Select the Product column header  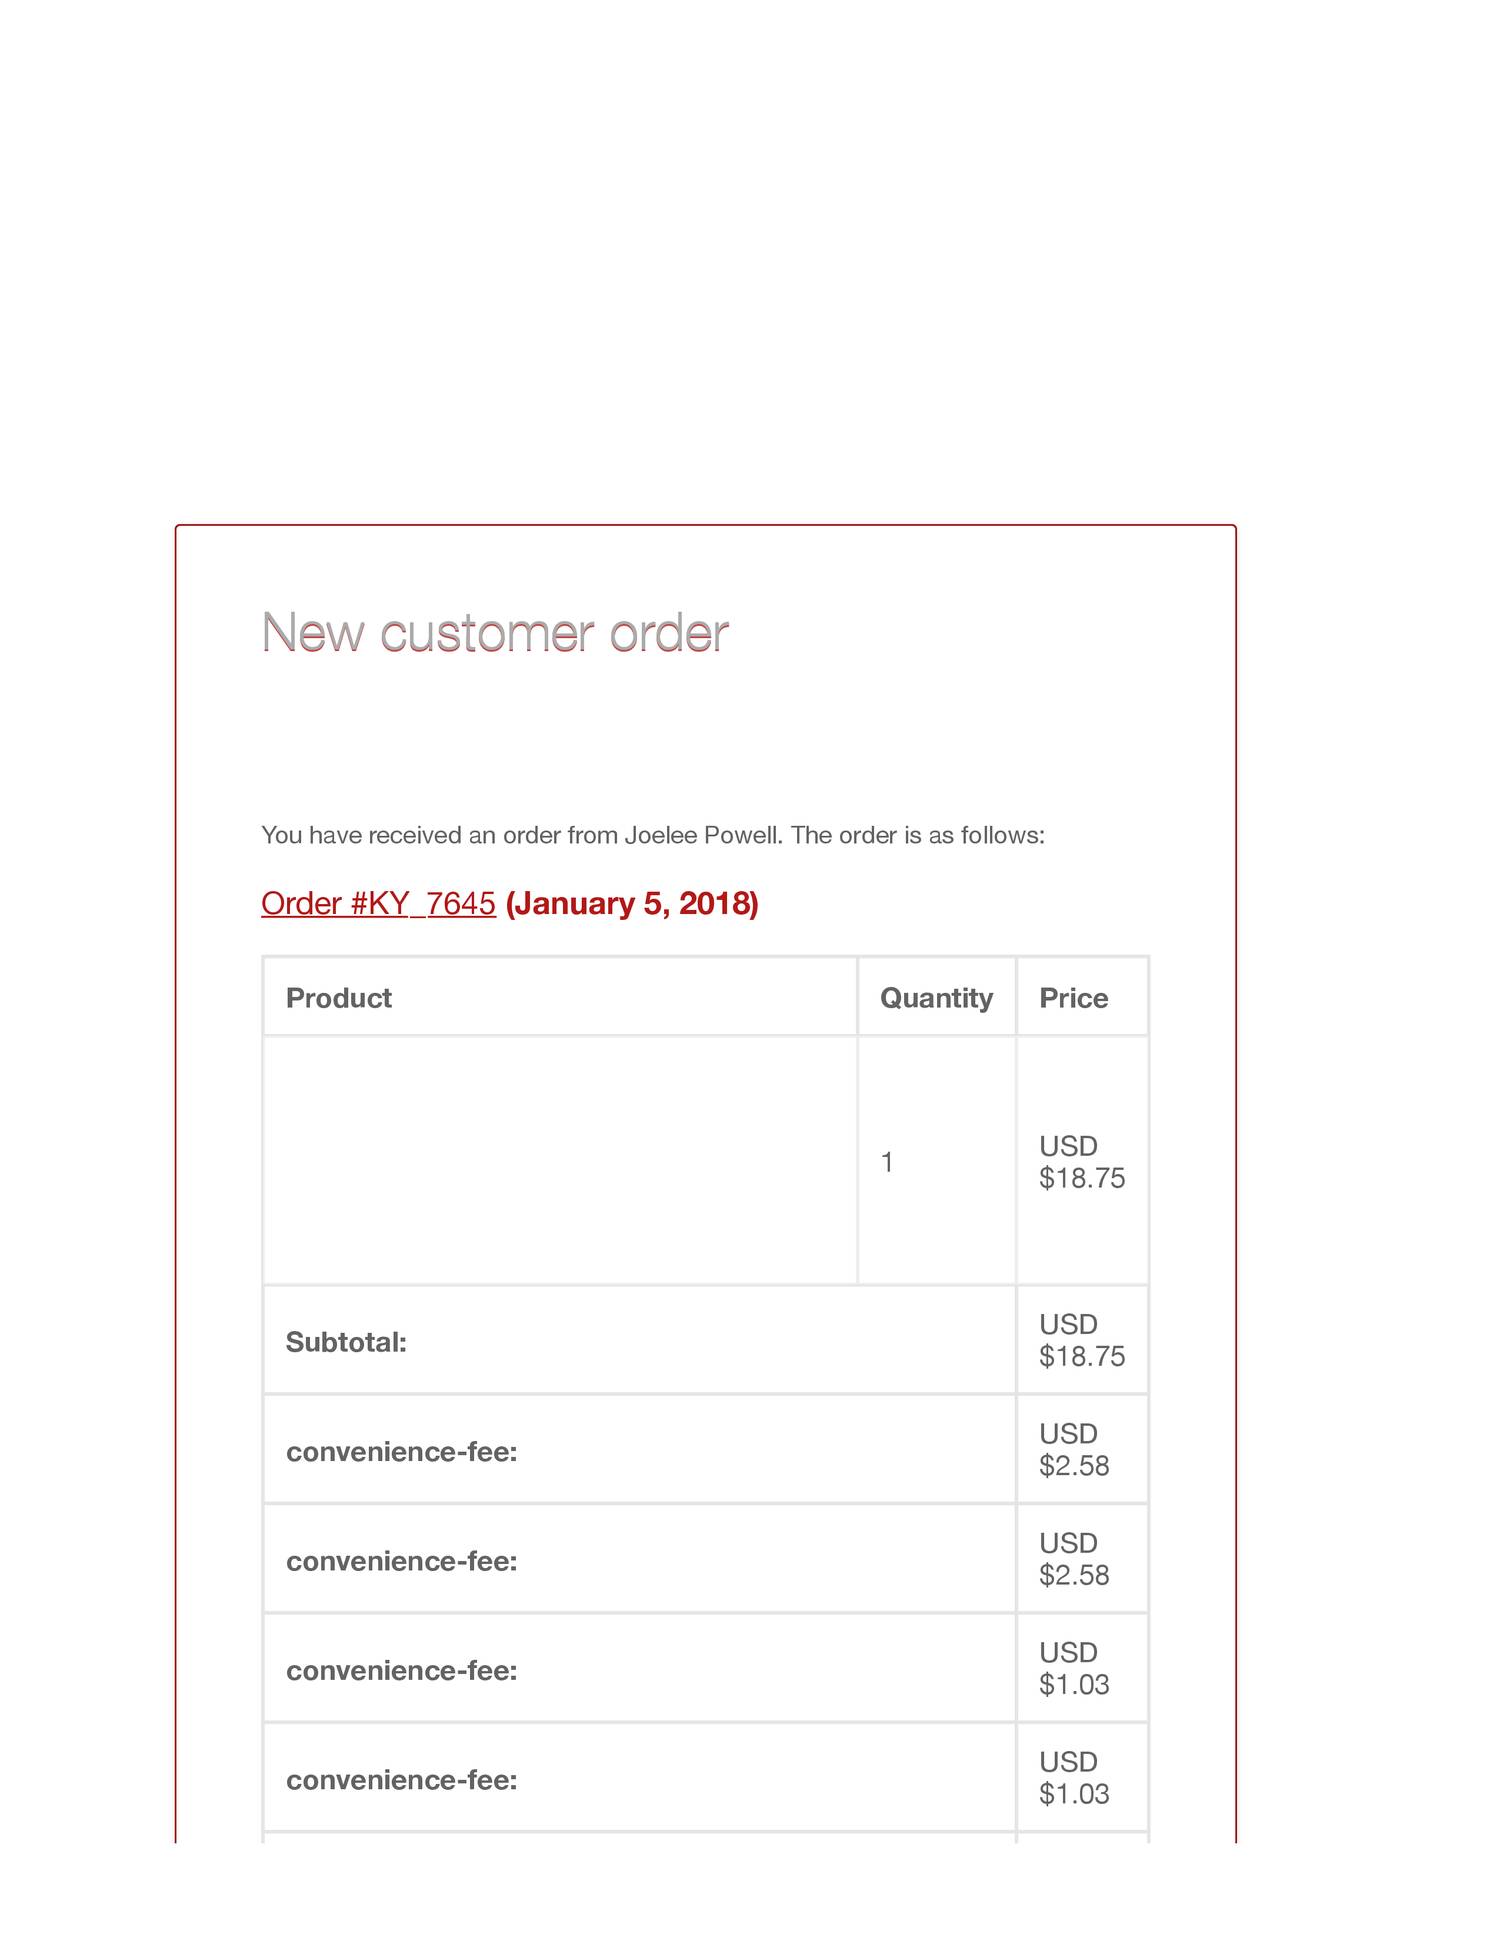pyautogui.click(x=338, y=998)
